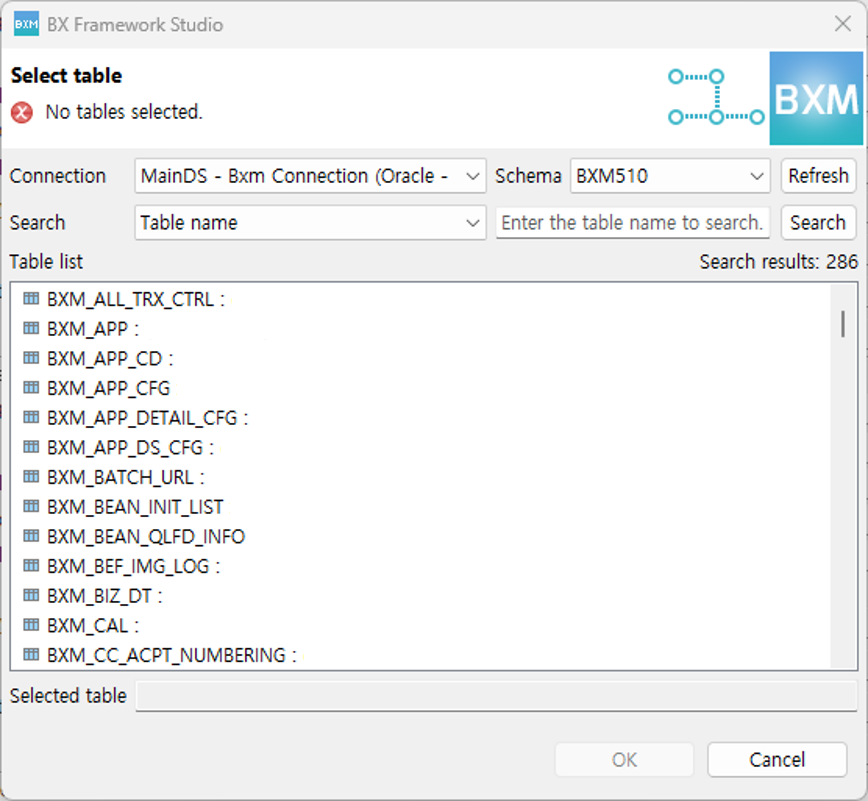
Task: Click the Refresh button
Action: (818, 176)
